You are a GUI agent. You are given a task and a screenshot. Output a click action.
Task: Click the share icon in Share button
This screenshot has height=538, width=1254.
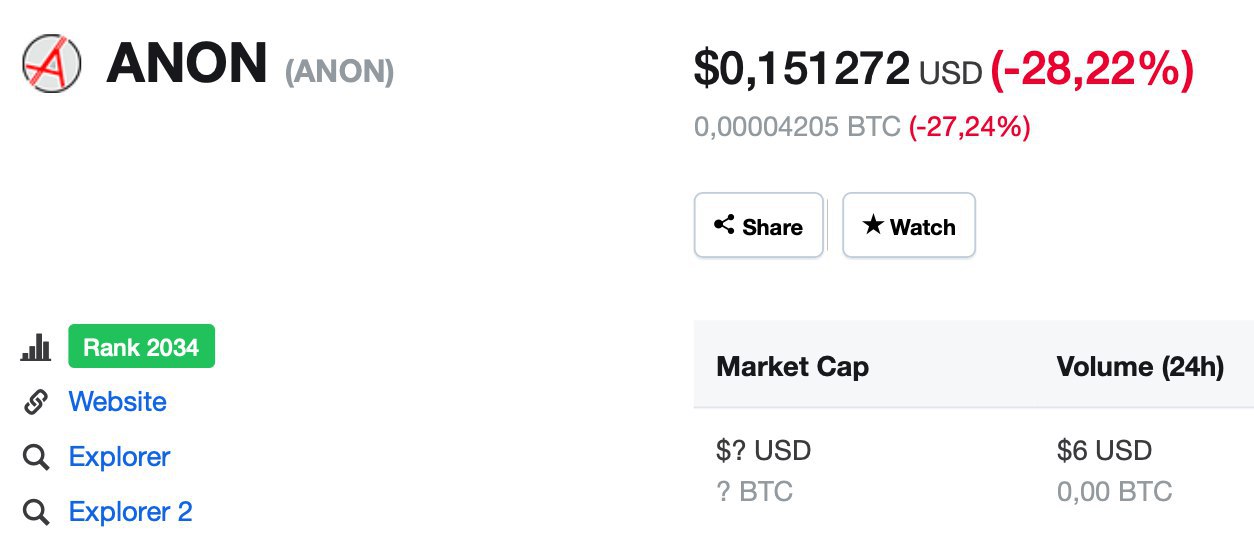[x=724, y=225]
